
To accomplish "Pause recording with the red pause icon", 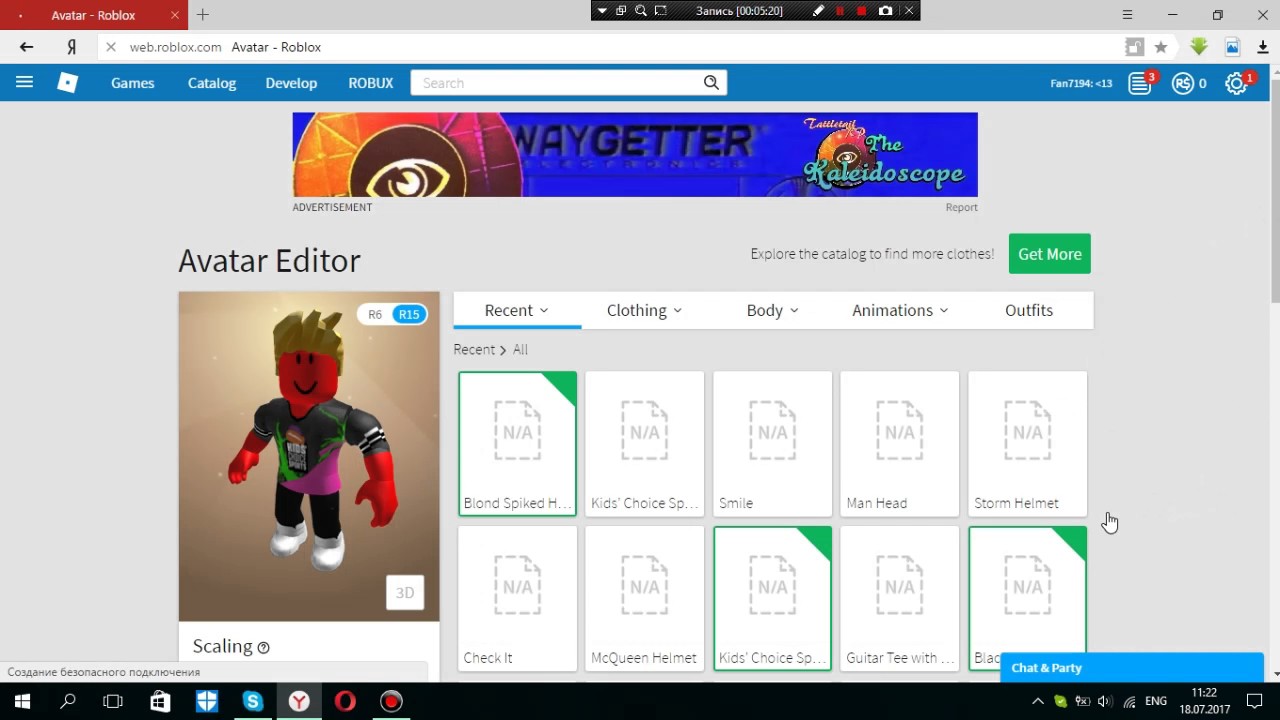I will 840,11.
